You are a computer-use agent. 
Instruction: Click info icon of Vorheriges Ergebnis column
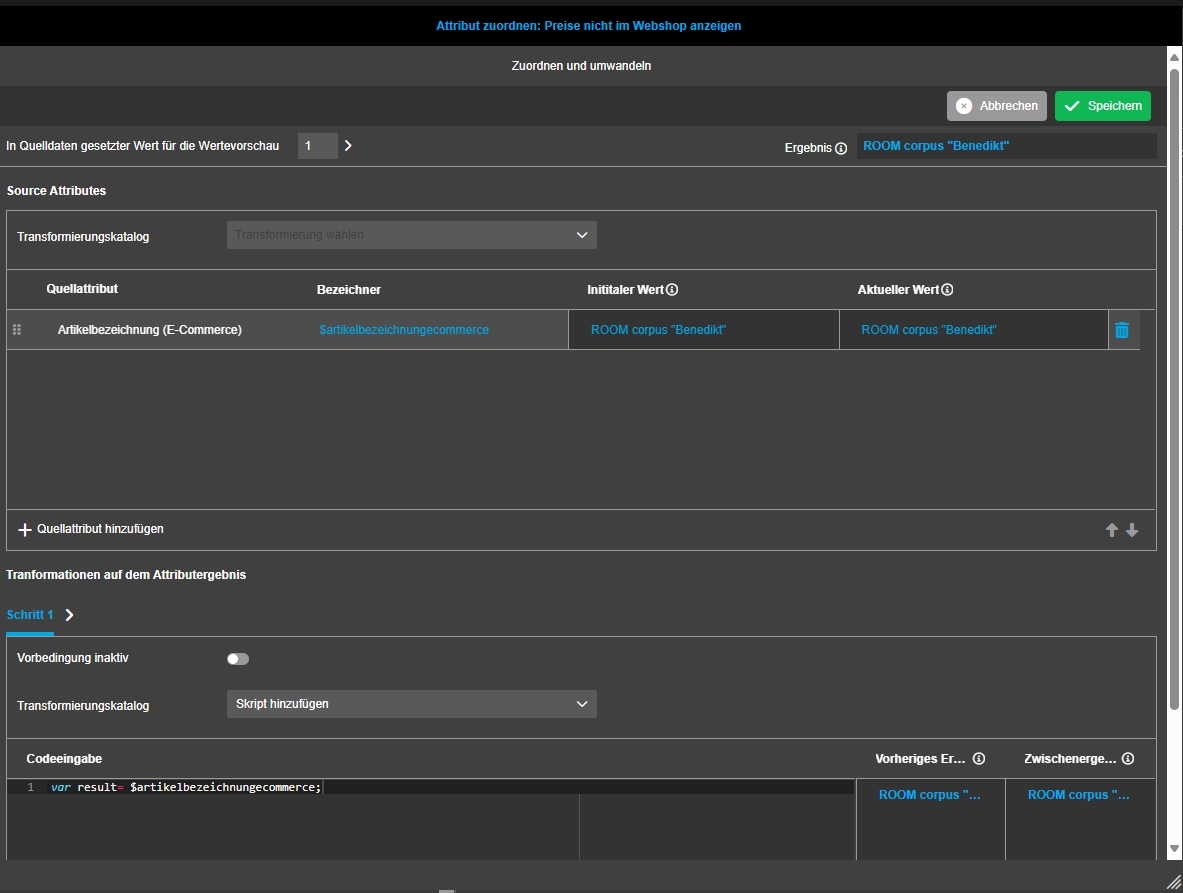tap(979, 759)
